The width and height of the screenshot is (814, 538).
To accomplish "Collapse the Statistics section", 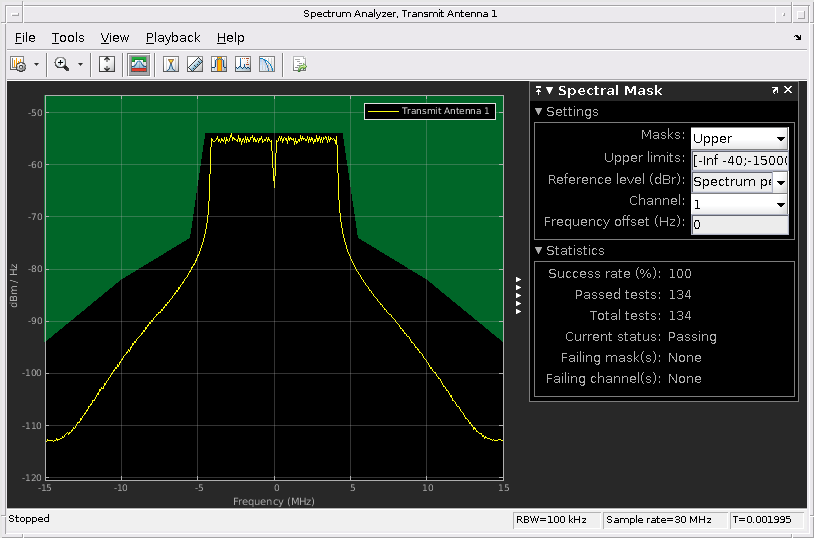I will tap(539, 251).
